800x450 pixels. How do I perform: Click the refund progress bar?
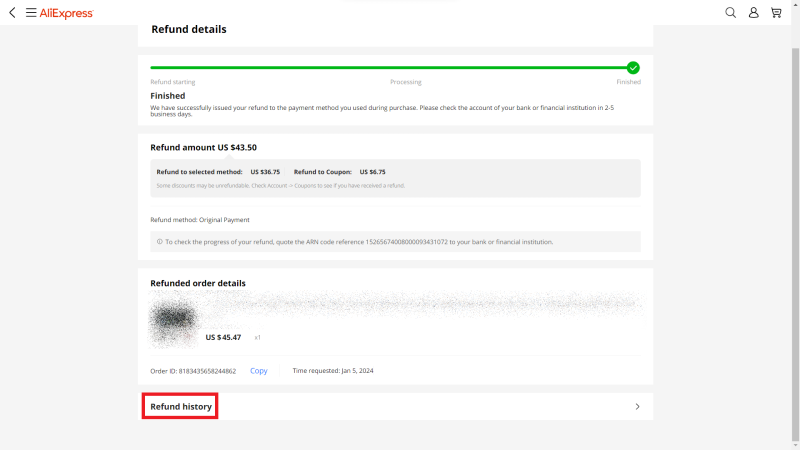390,68
